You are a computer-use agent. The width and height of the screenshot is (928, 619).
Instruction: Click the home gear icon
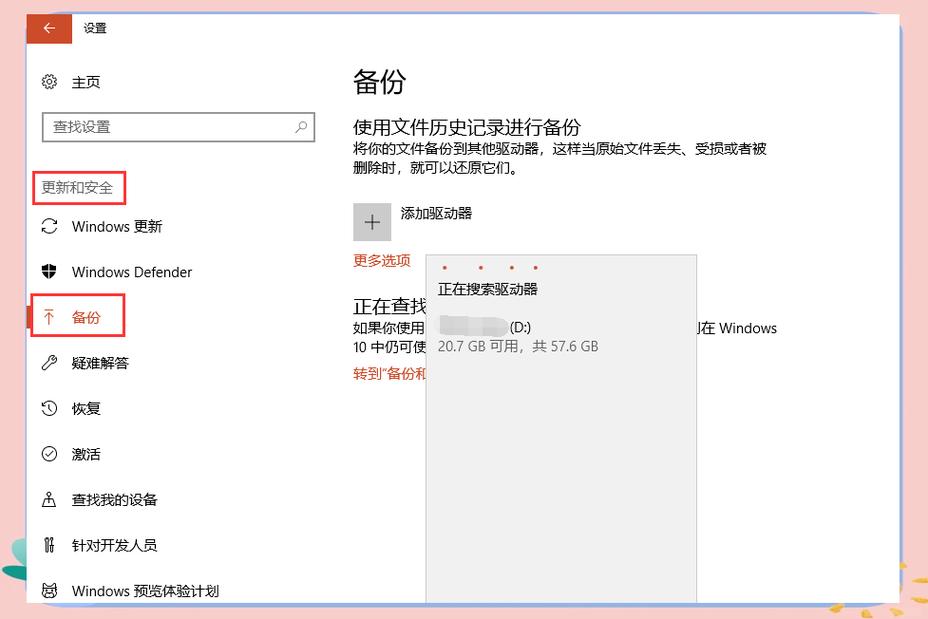(x=49, y=82)
